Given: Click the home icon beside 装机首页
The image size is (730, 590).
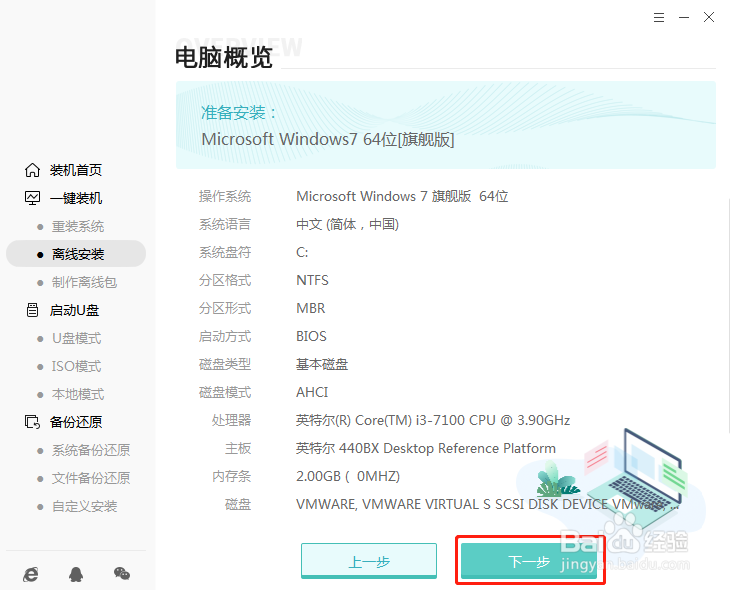Looking at the screenshot, I should click(32, 170).
